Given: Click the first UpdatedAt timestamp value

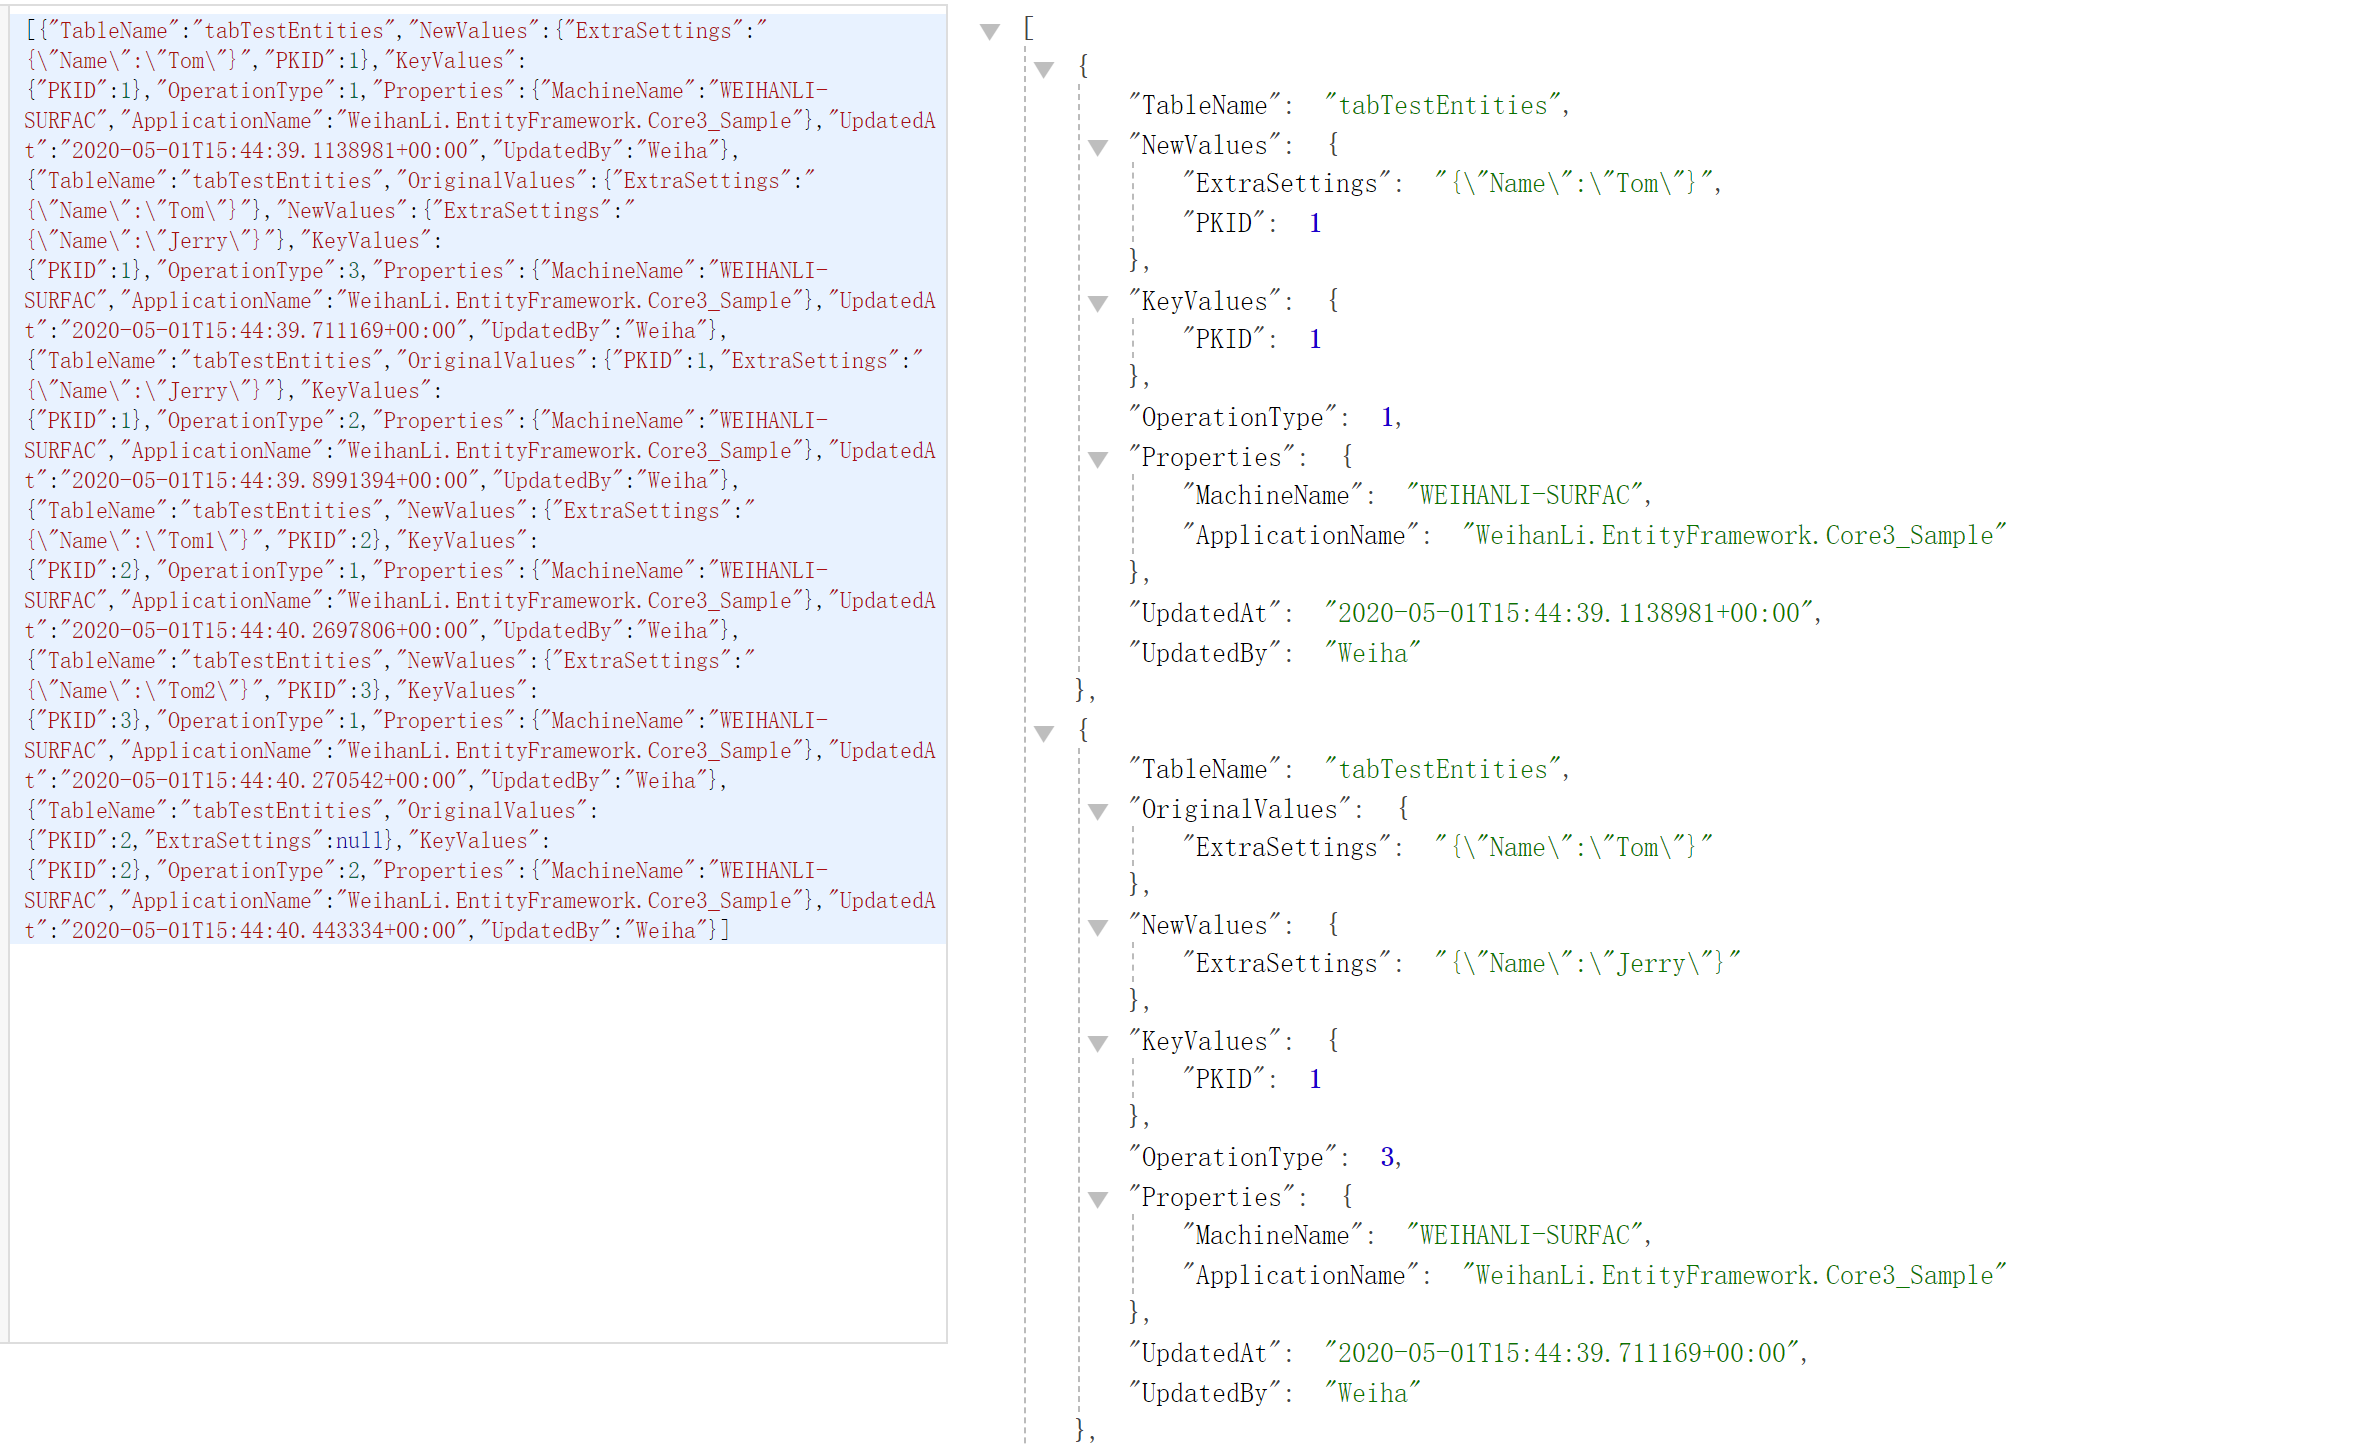Looking at the screenshot, I should (x=1572, y=613).
